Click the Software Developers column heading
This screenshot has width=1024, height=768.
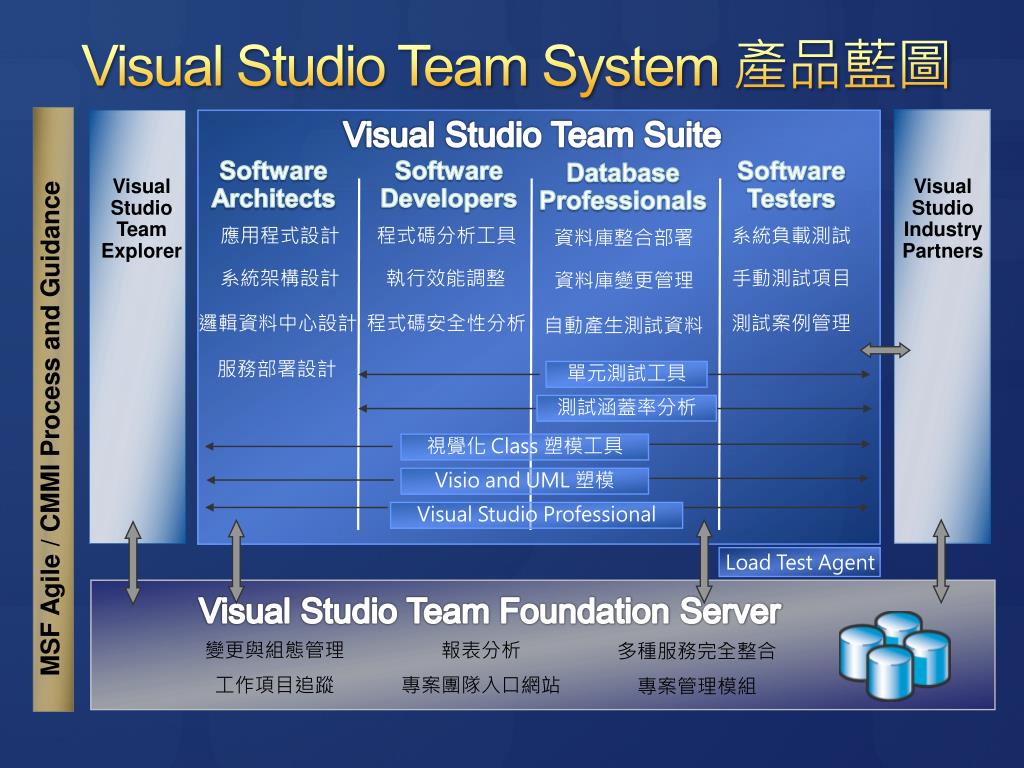(x=448, y=185)
